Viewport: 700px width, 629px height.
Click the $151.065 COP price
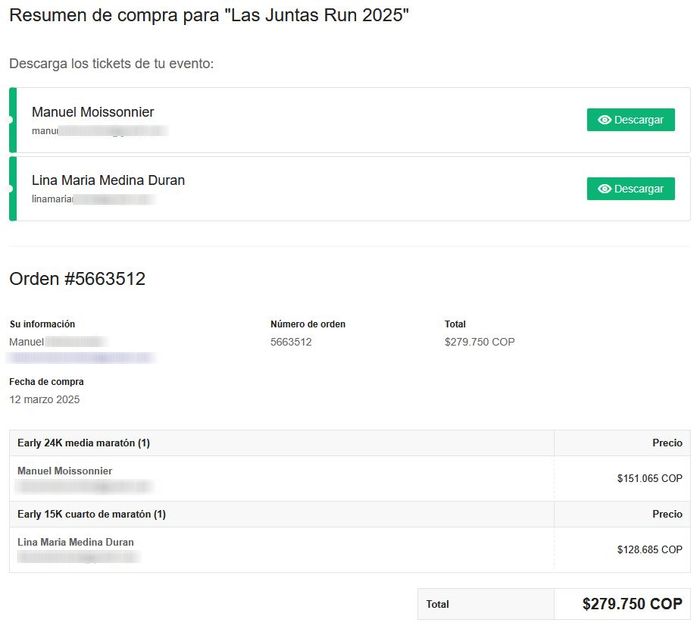tap(649, 479)
